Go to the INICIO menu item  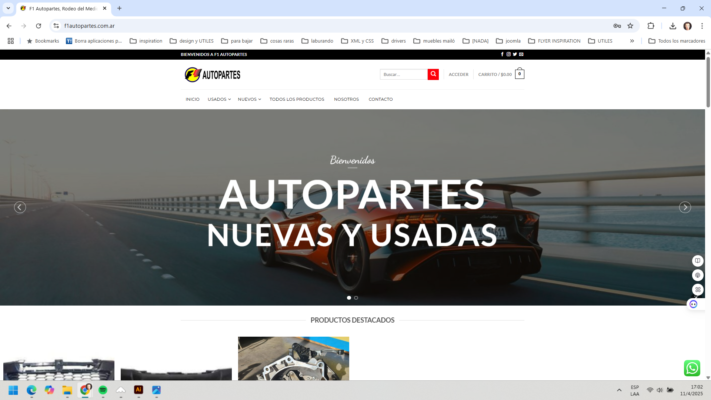pyautogui.click(x=192, y=99)
